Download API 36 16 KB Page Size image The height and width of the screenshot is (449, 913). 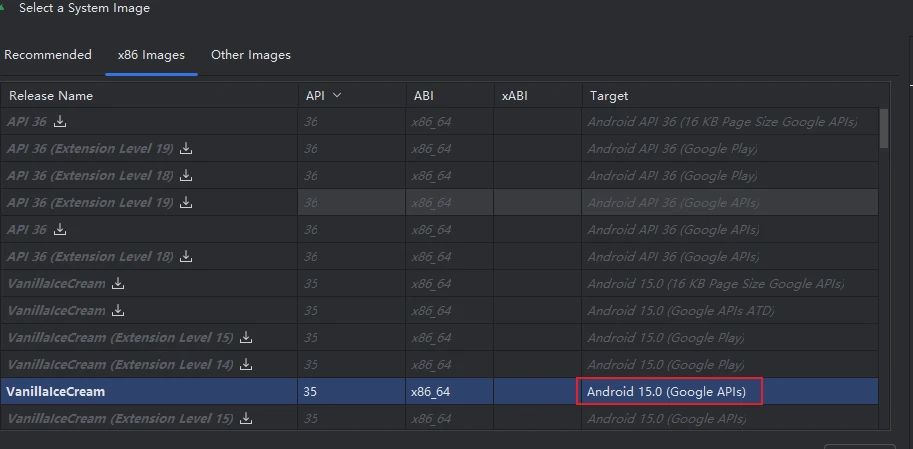coord(60,122)
